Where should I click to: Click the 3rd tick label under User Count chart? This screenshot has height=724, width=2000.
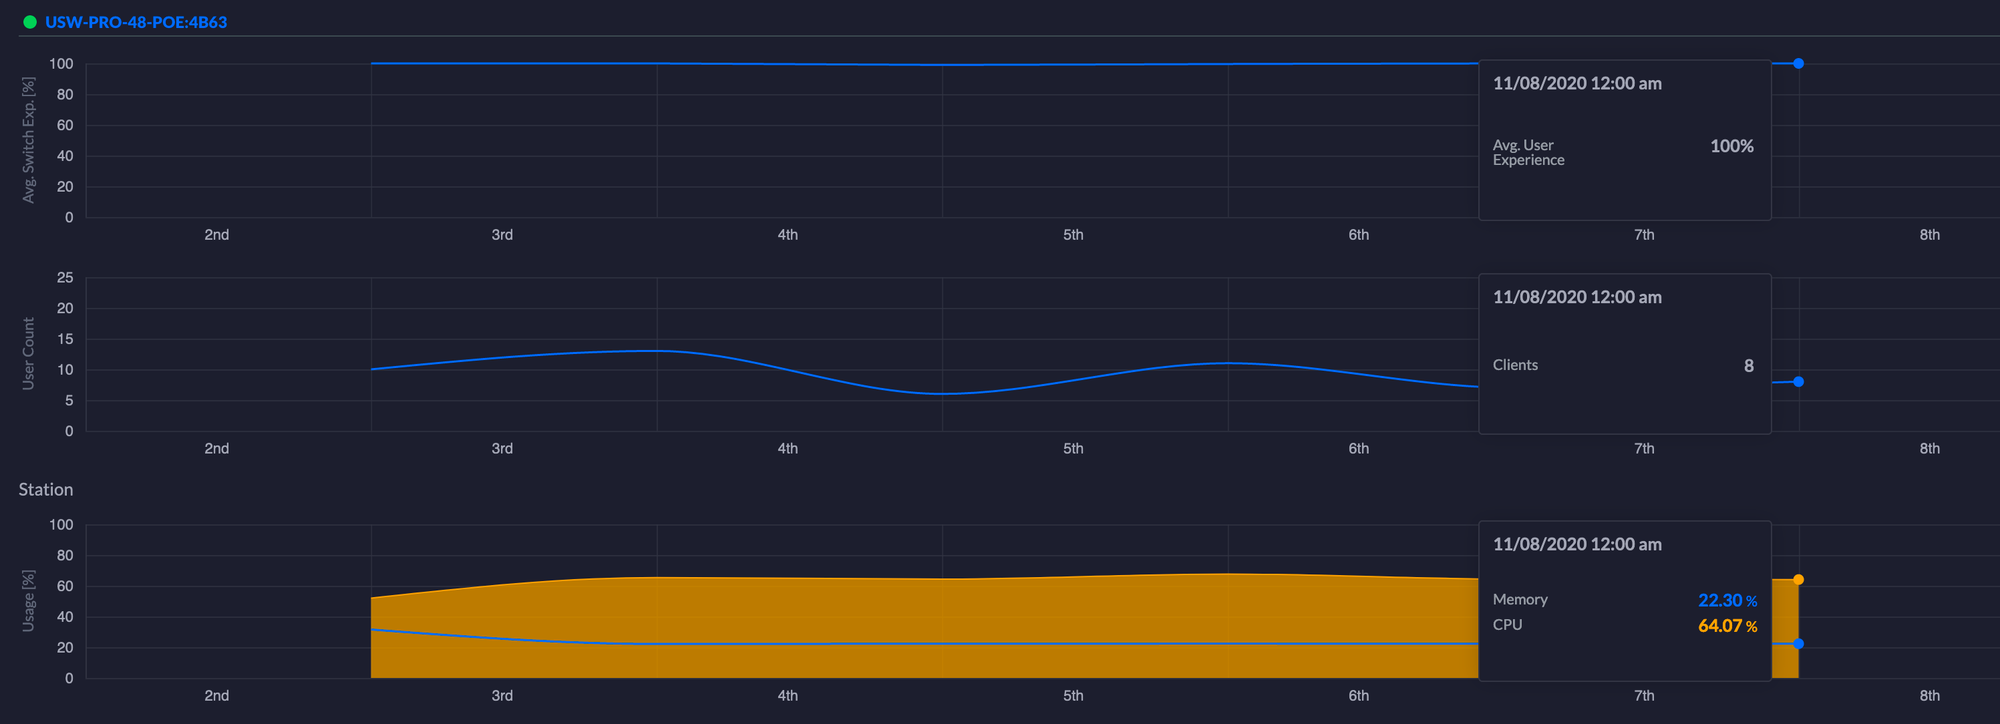pos(502,449)
